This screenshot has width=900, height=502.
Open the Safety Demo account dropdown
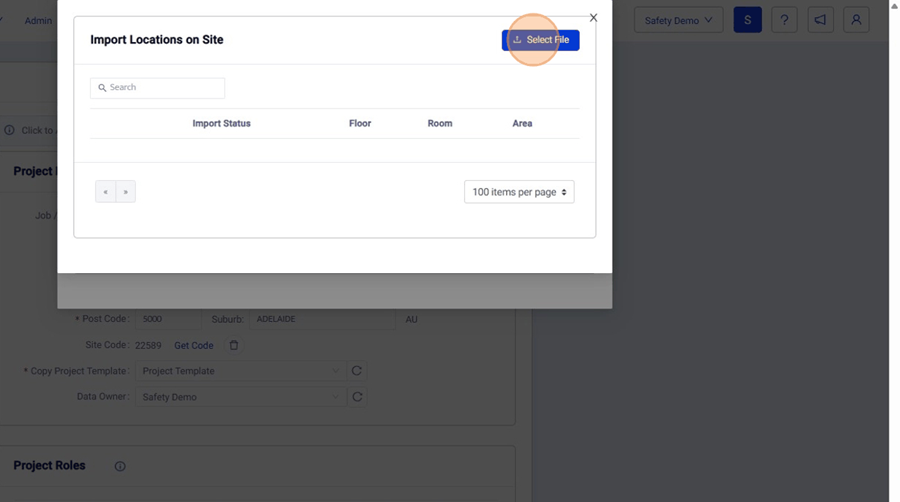click(x=678, y=20)
